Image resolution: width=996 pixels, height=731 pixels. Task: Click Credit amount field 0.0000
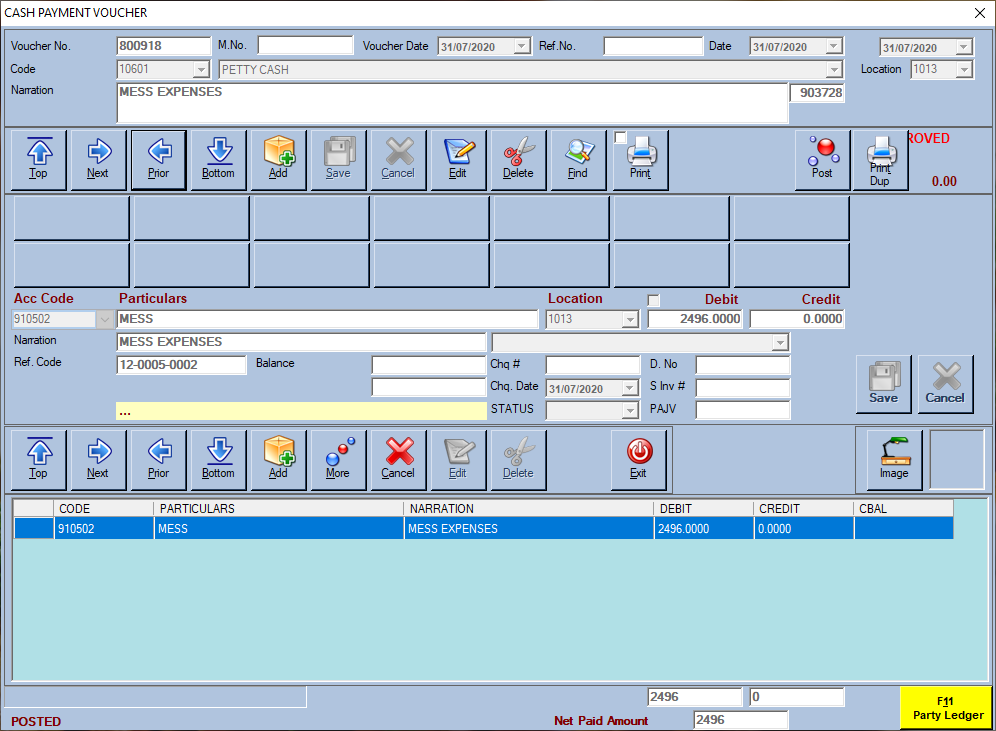click(797, 319)
